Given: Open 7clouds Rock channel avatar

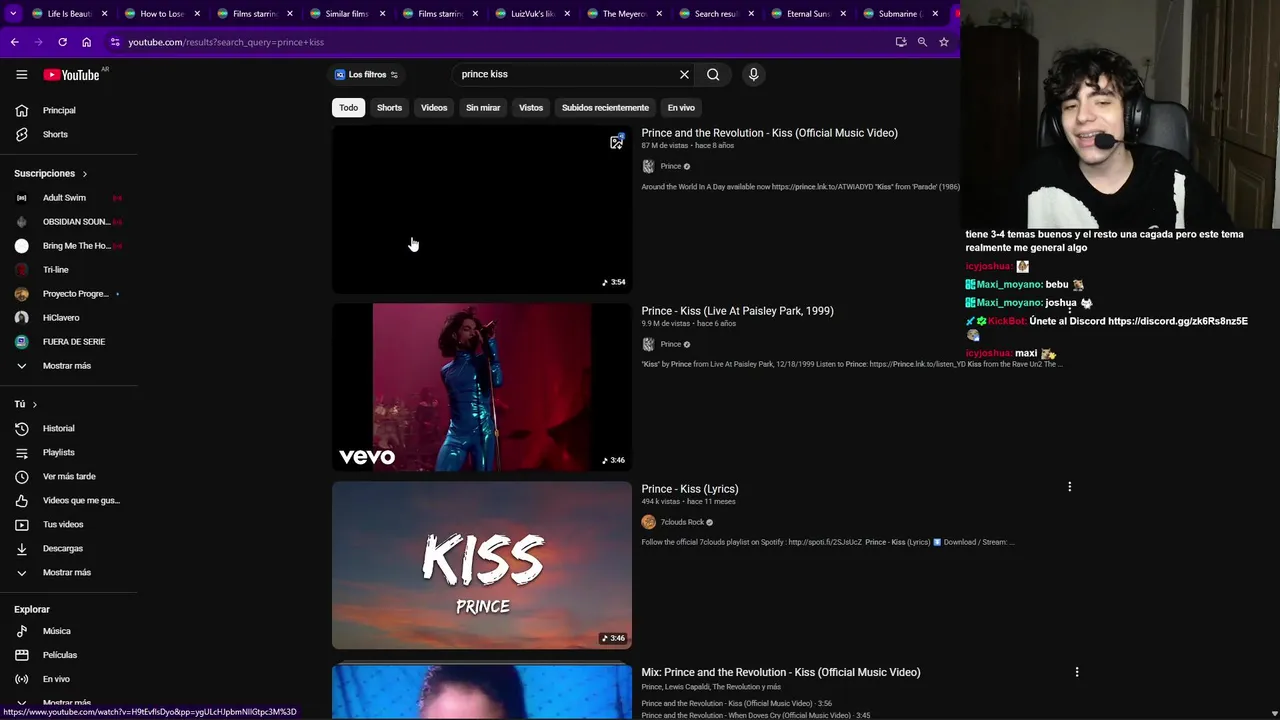Looking at the screenshot, I should pyautogui.click(x=648, y=522).
